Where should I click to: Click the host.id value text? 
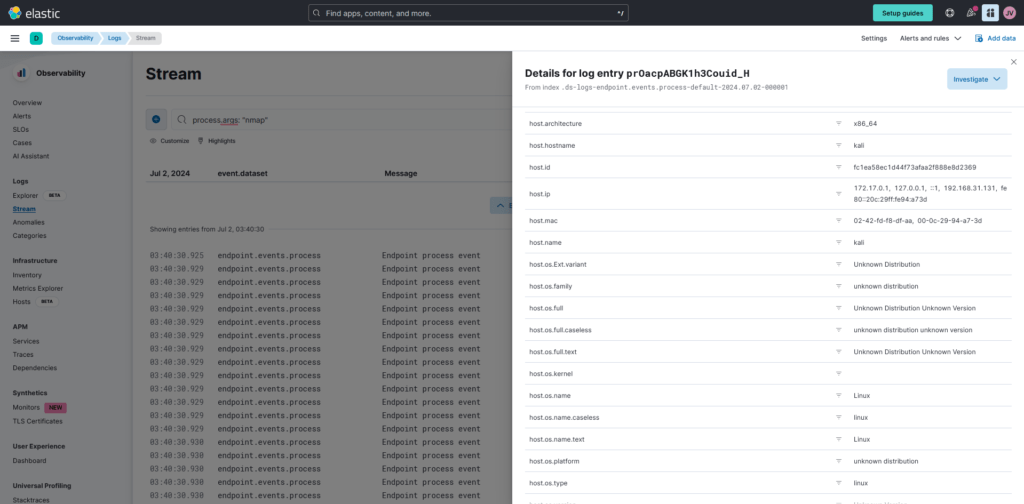point(915,167)
